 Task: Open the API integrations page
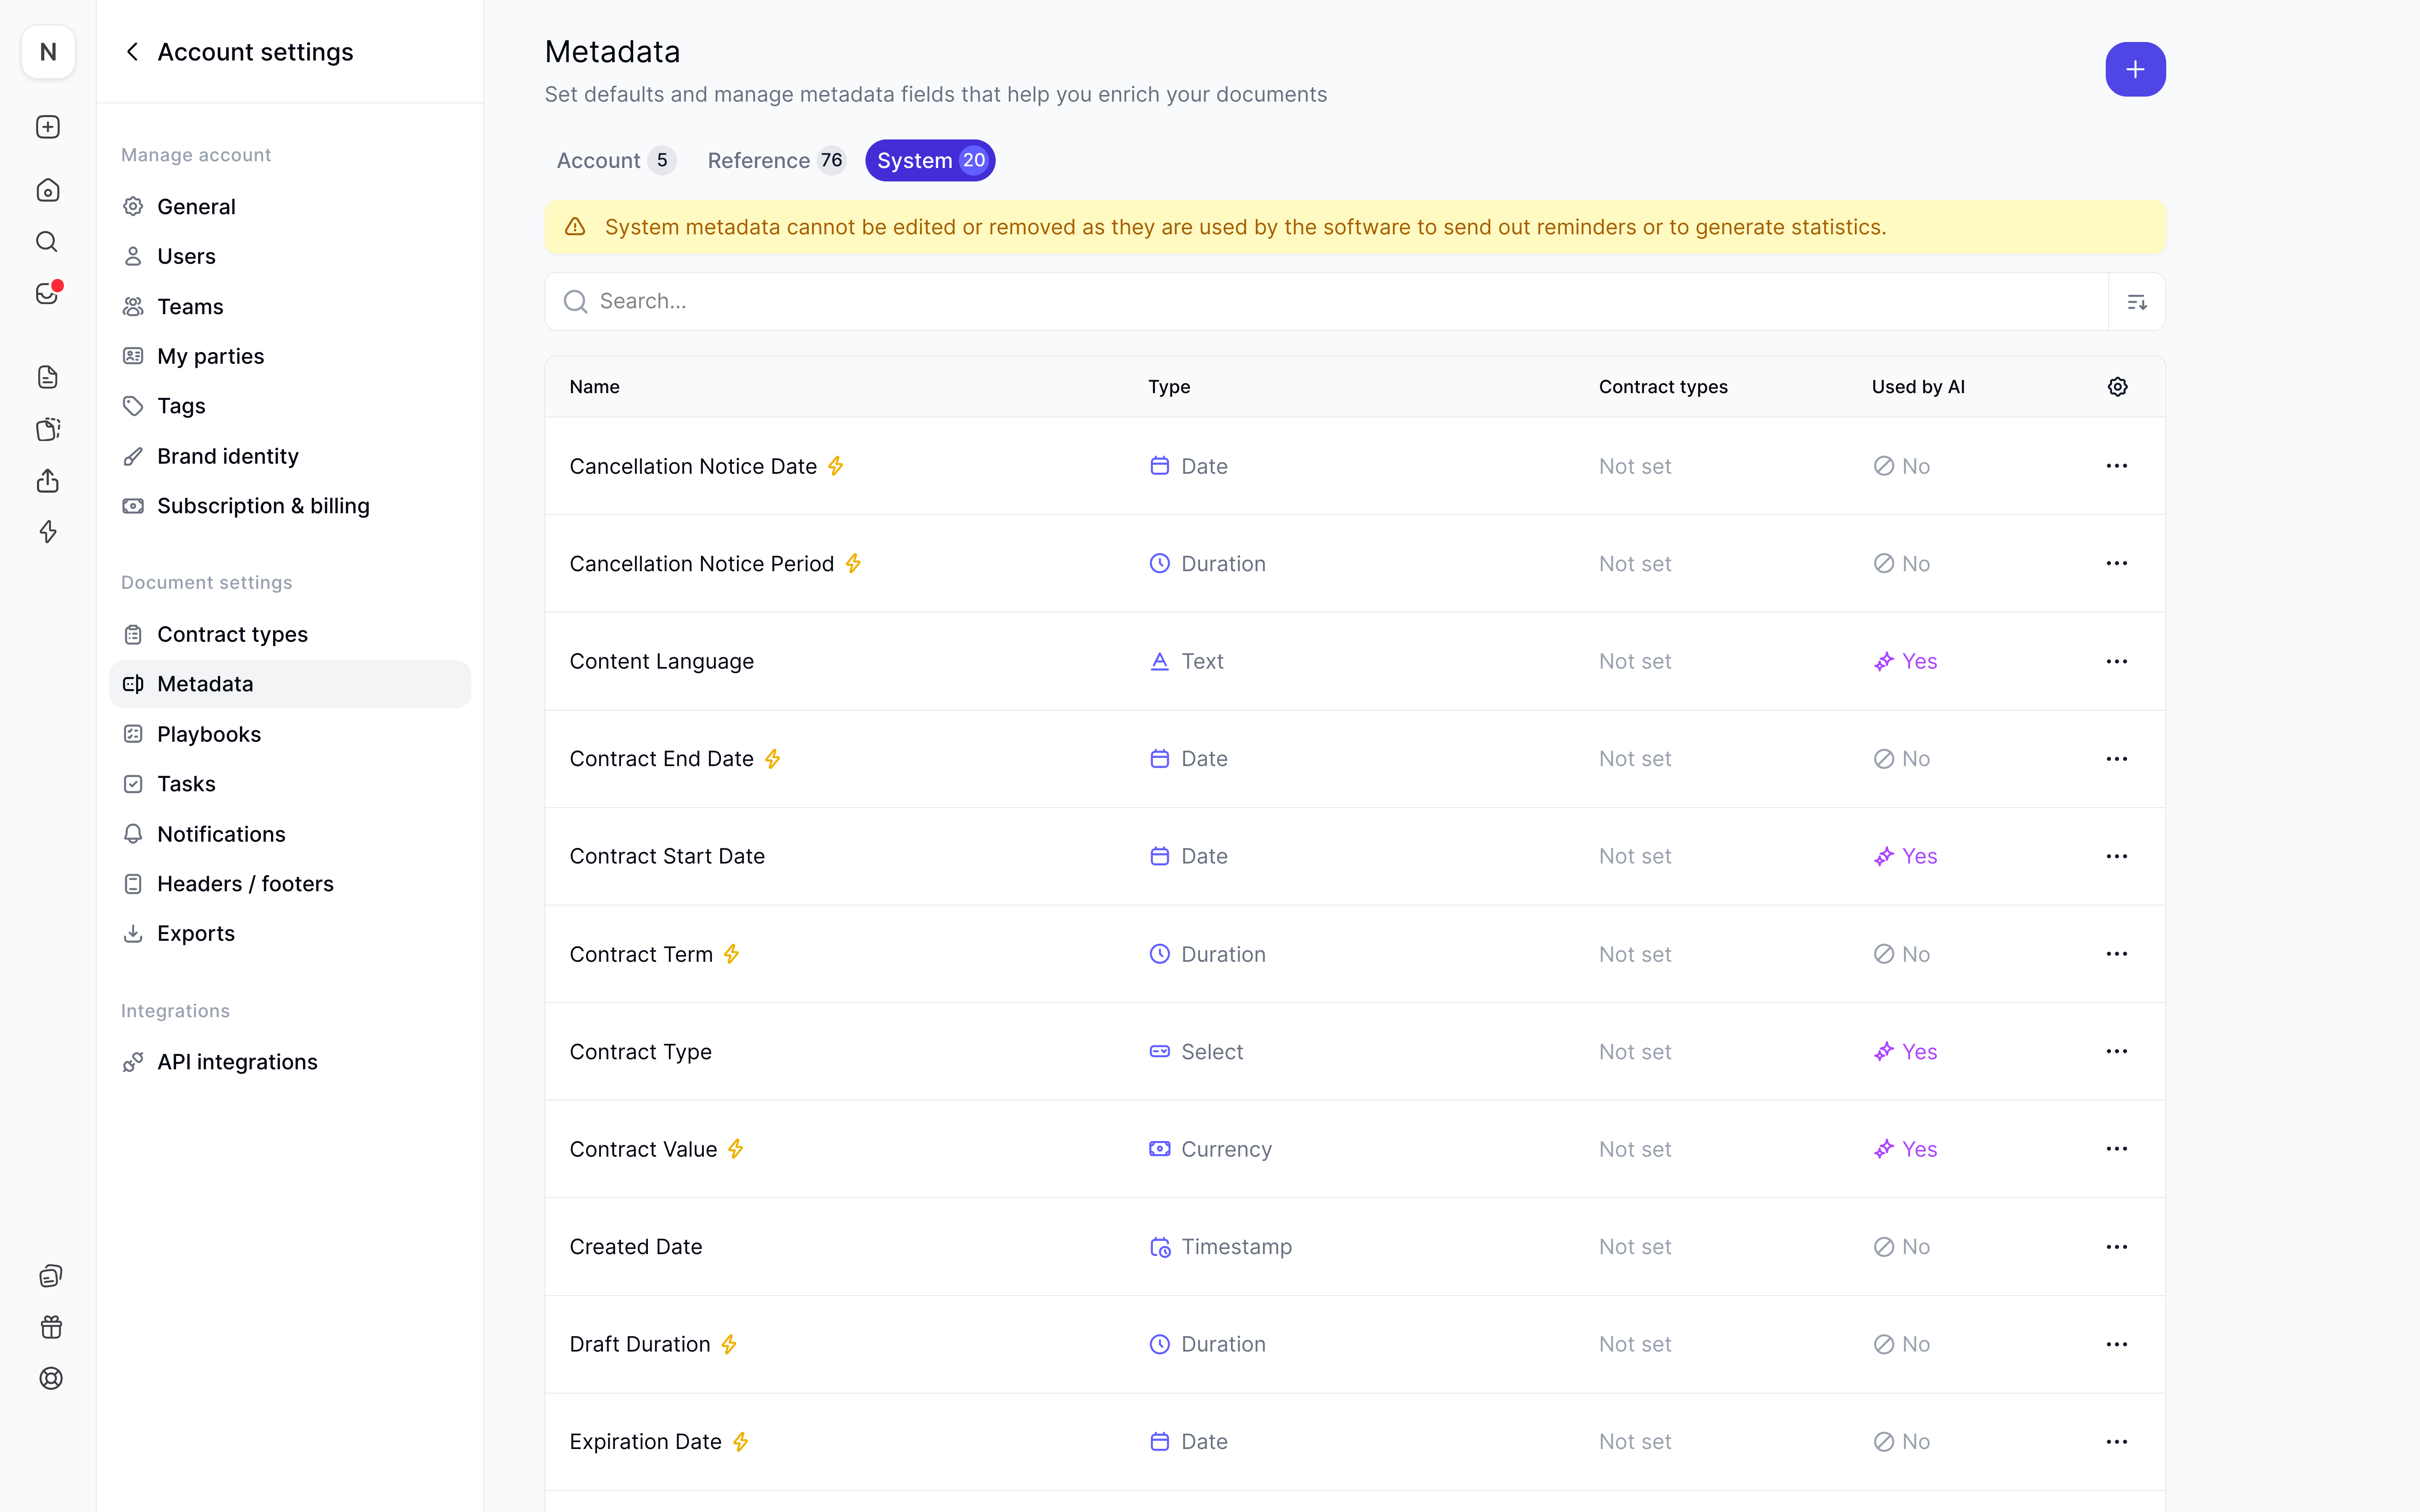[237, 1062]
